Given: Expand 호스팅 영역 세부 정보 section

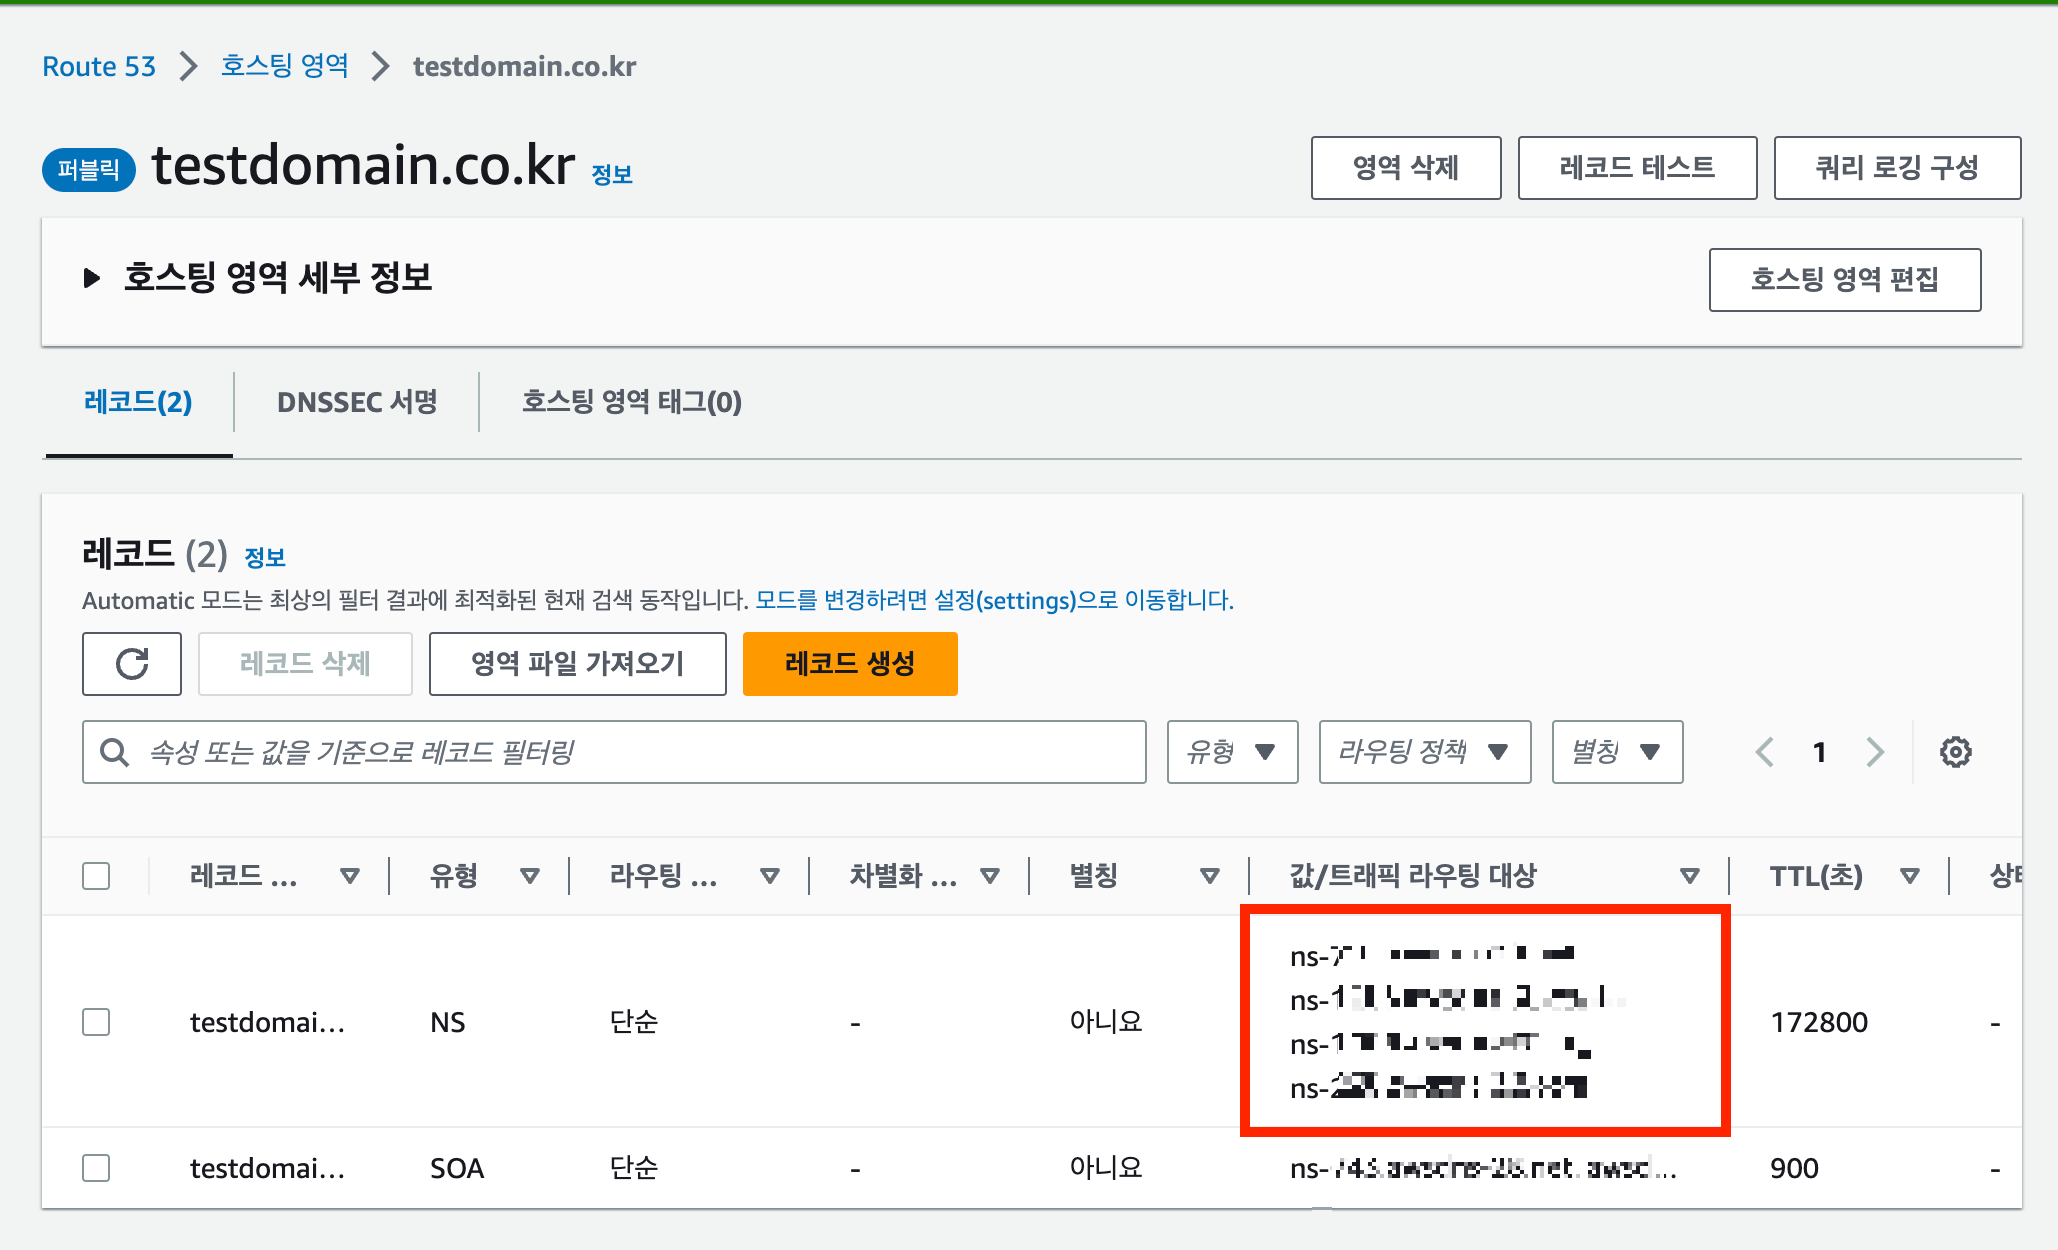Looking at the screenshot, I should coord(92,278).
